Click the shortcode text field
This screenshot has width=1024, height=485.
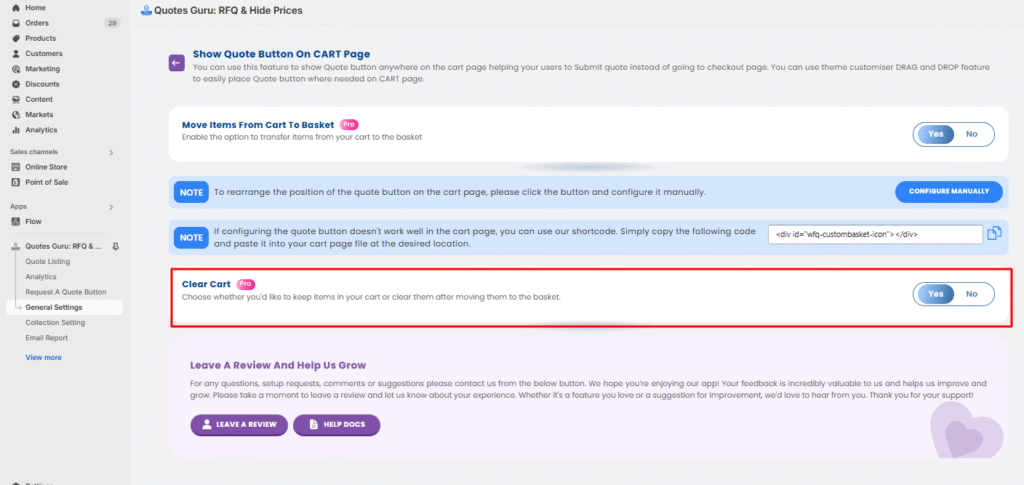pos(875,234)
